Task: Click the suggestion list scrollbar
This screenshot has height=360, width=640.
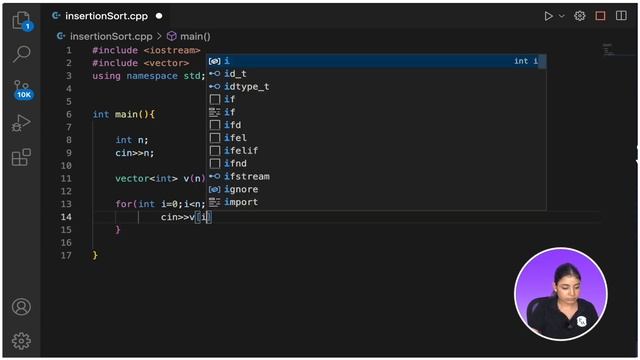Action: pyautogui.click(x=542, y=62)
